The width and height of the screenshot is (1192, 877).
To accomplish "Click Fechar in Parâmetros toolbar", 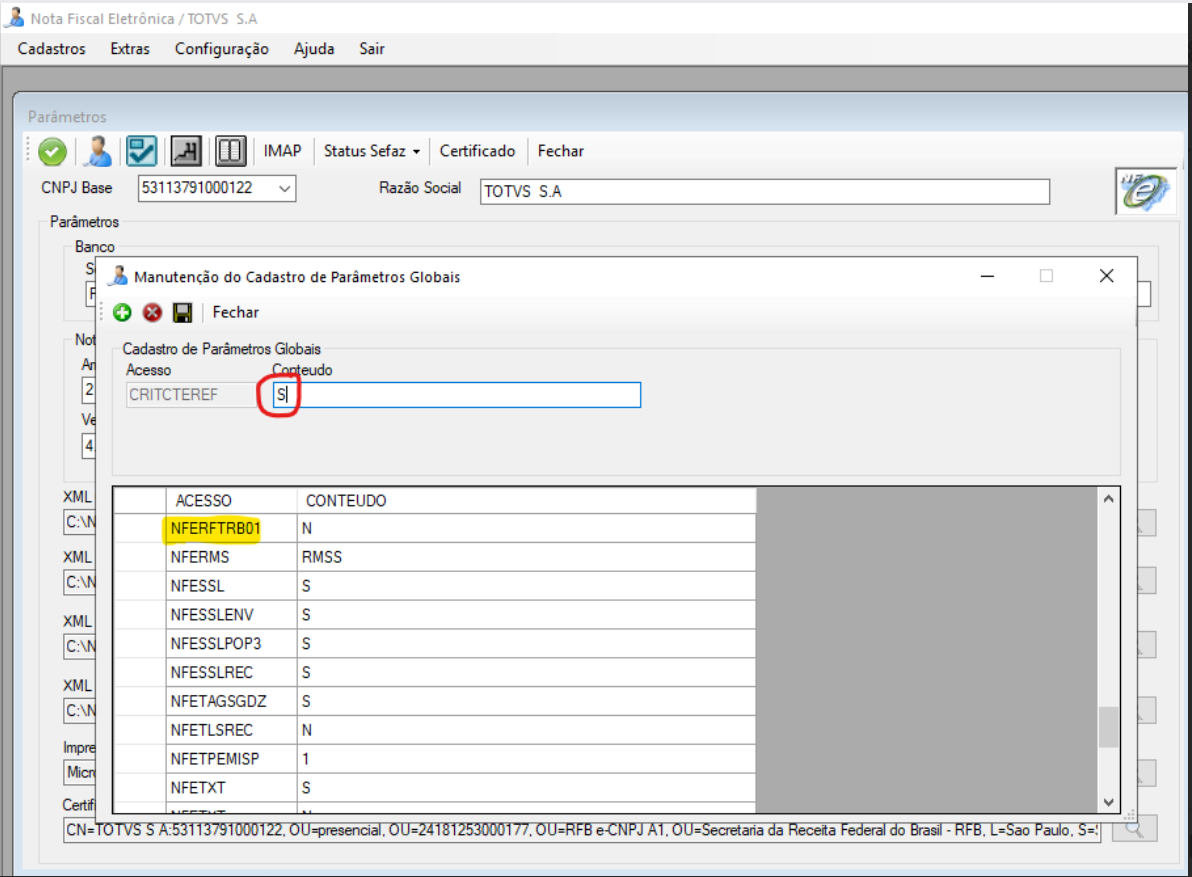I will pyautogui.click(x=561, y=151).
